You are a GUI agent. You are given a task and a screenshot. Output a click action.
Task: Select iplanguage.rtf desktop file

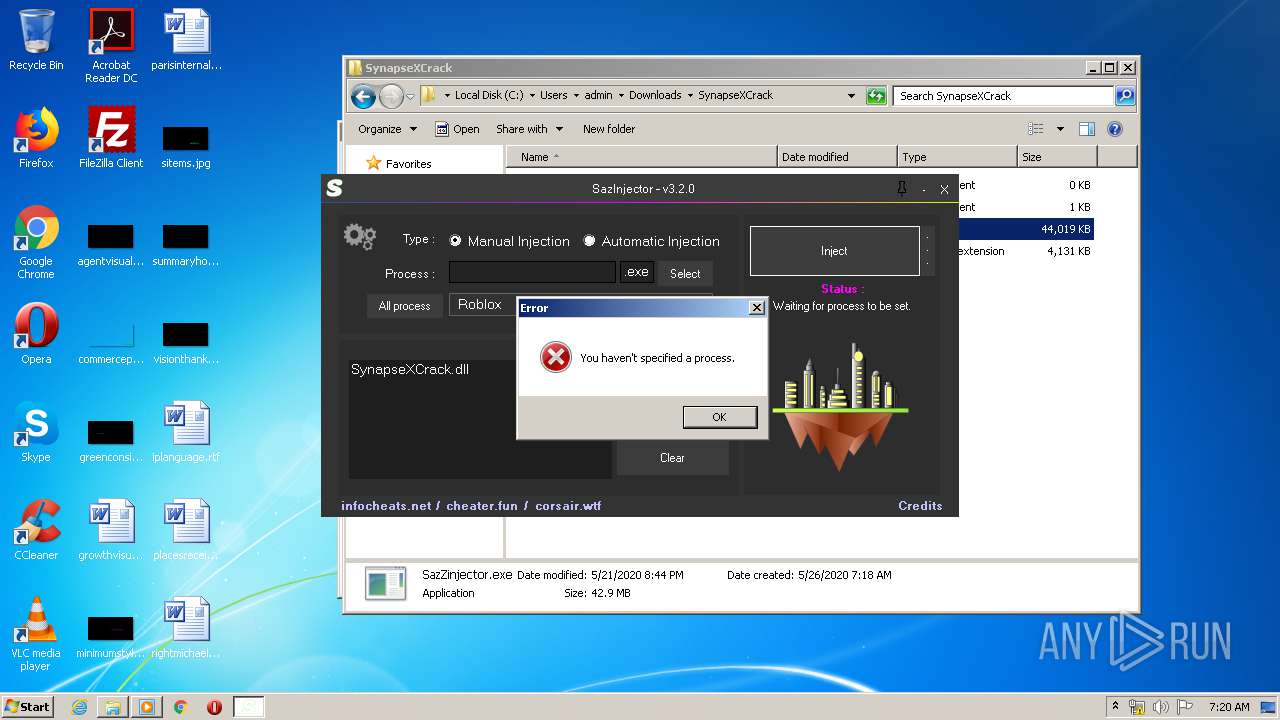click(x=186, y=432)
